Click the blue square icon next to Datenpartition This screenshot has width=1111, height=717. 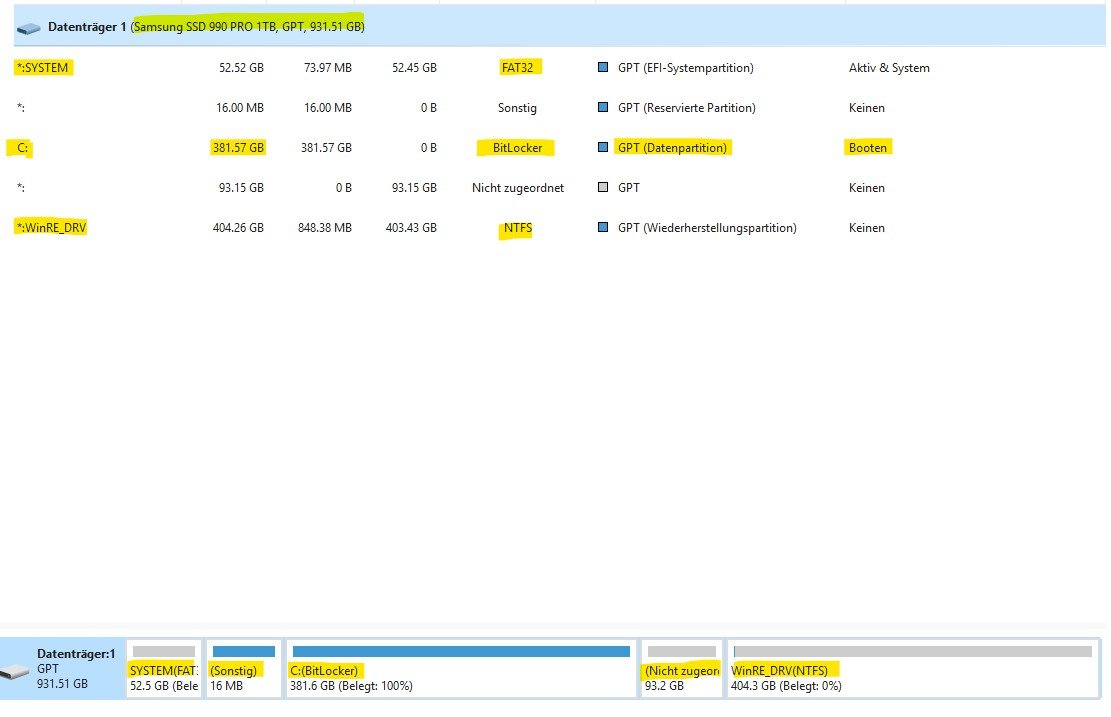(603, 147)
